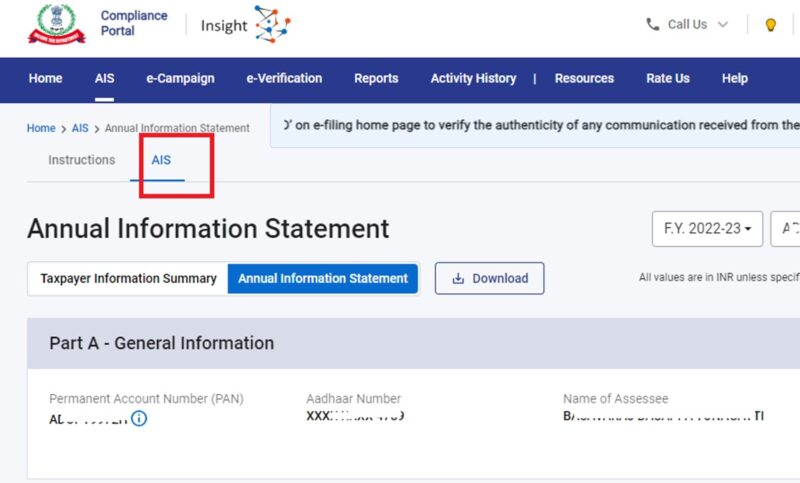Switch to the AIS tab under breadcrumb

coord(161,160)
